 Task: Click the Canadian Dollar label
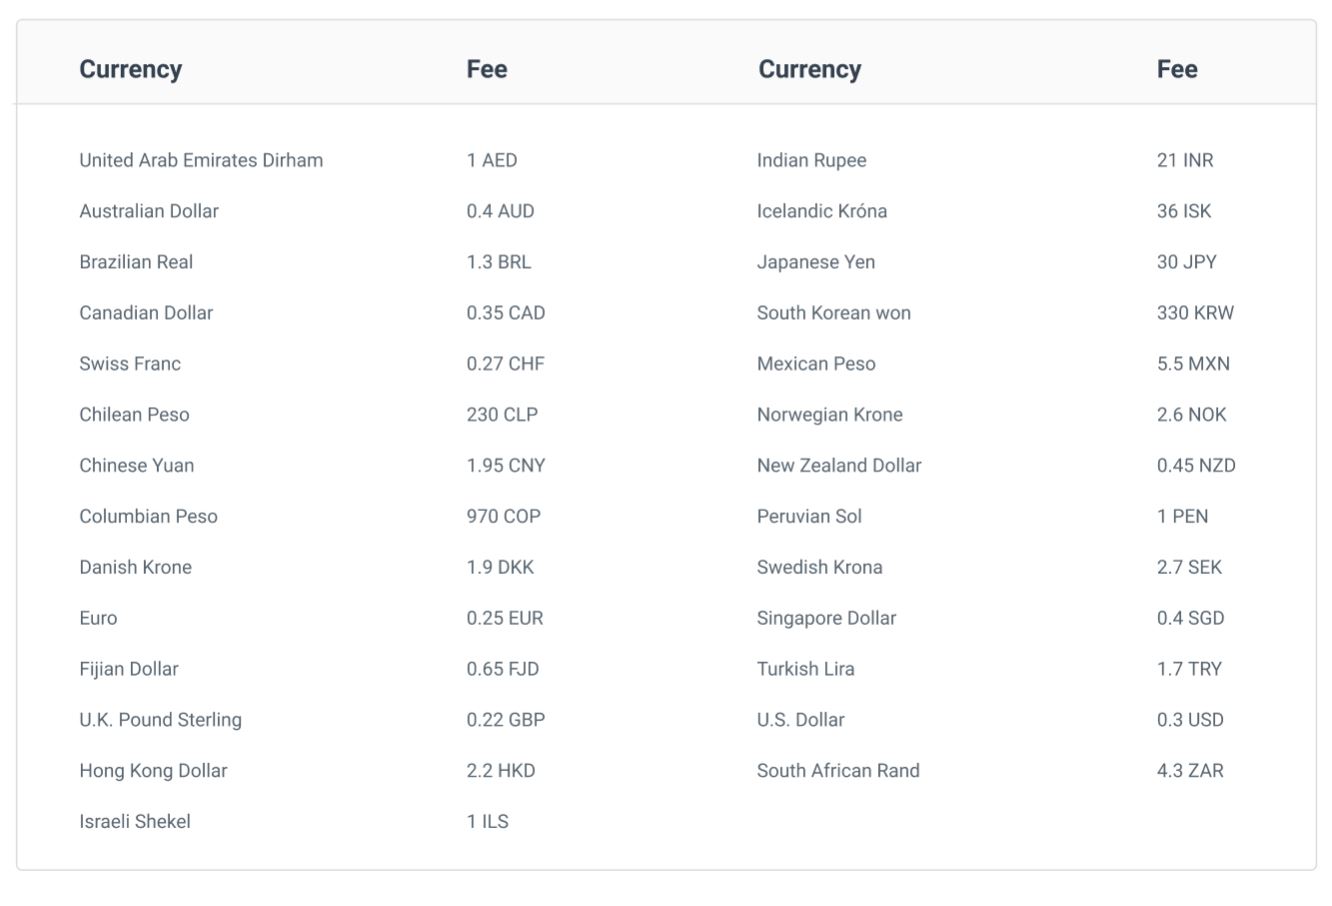(146, 313)
